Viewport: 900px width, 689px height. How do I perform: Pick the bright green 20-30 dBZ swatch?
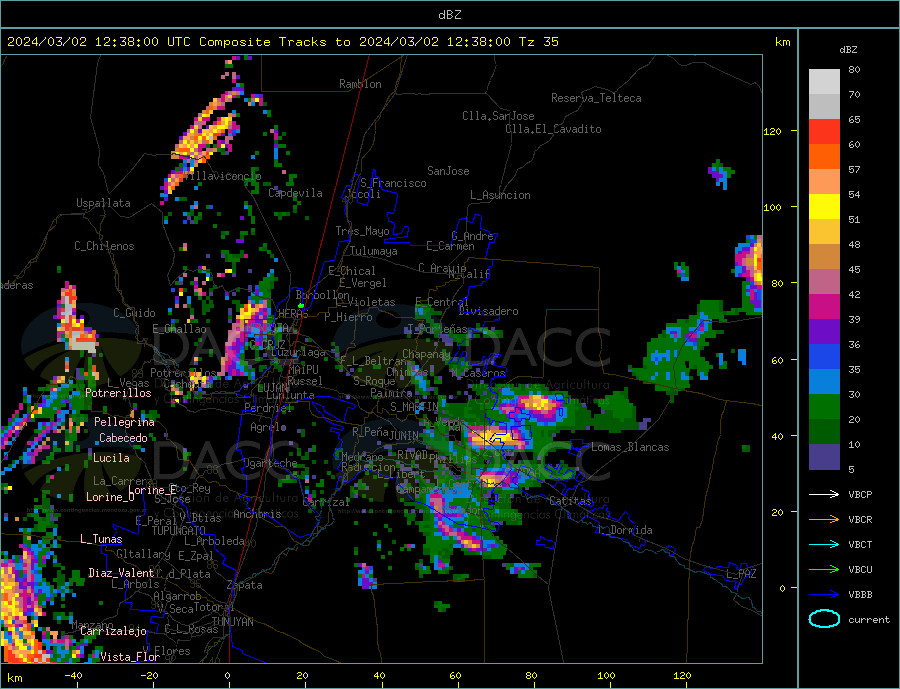[x=824, y=407]
